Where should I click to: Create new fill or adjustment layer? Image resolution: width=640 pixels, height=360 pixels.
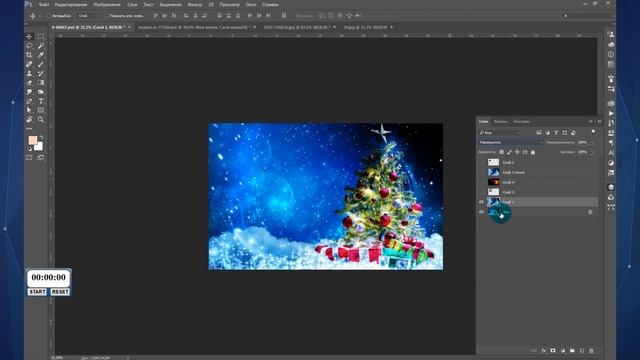(x=563, y=351)
